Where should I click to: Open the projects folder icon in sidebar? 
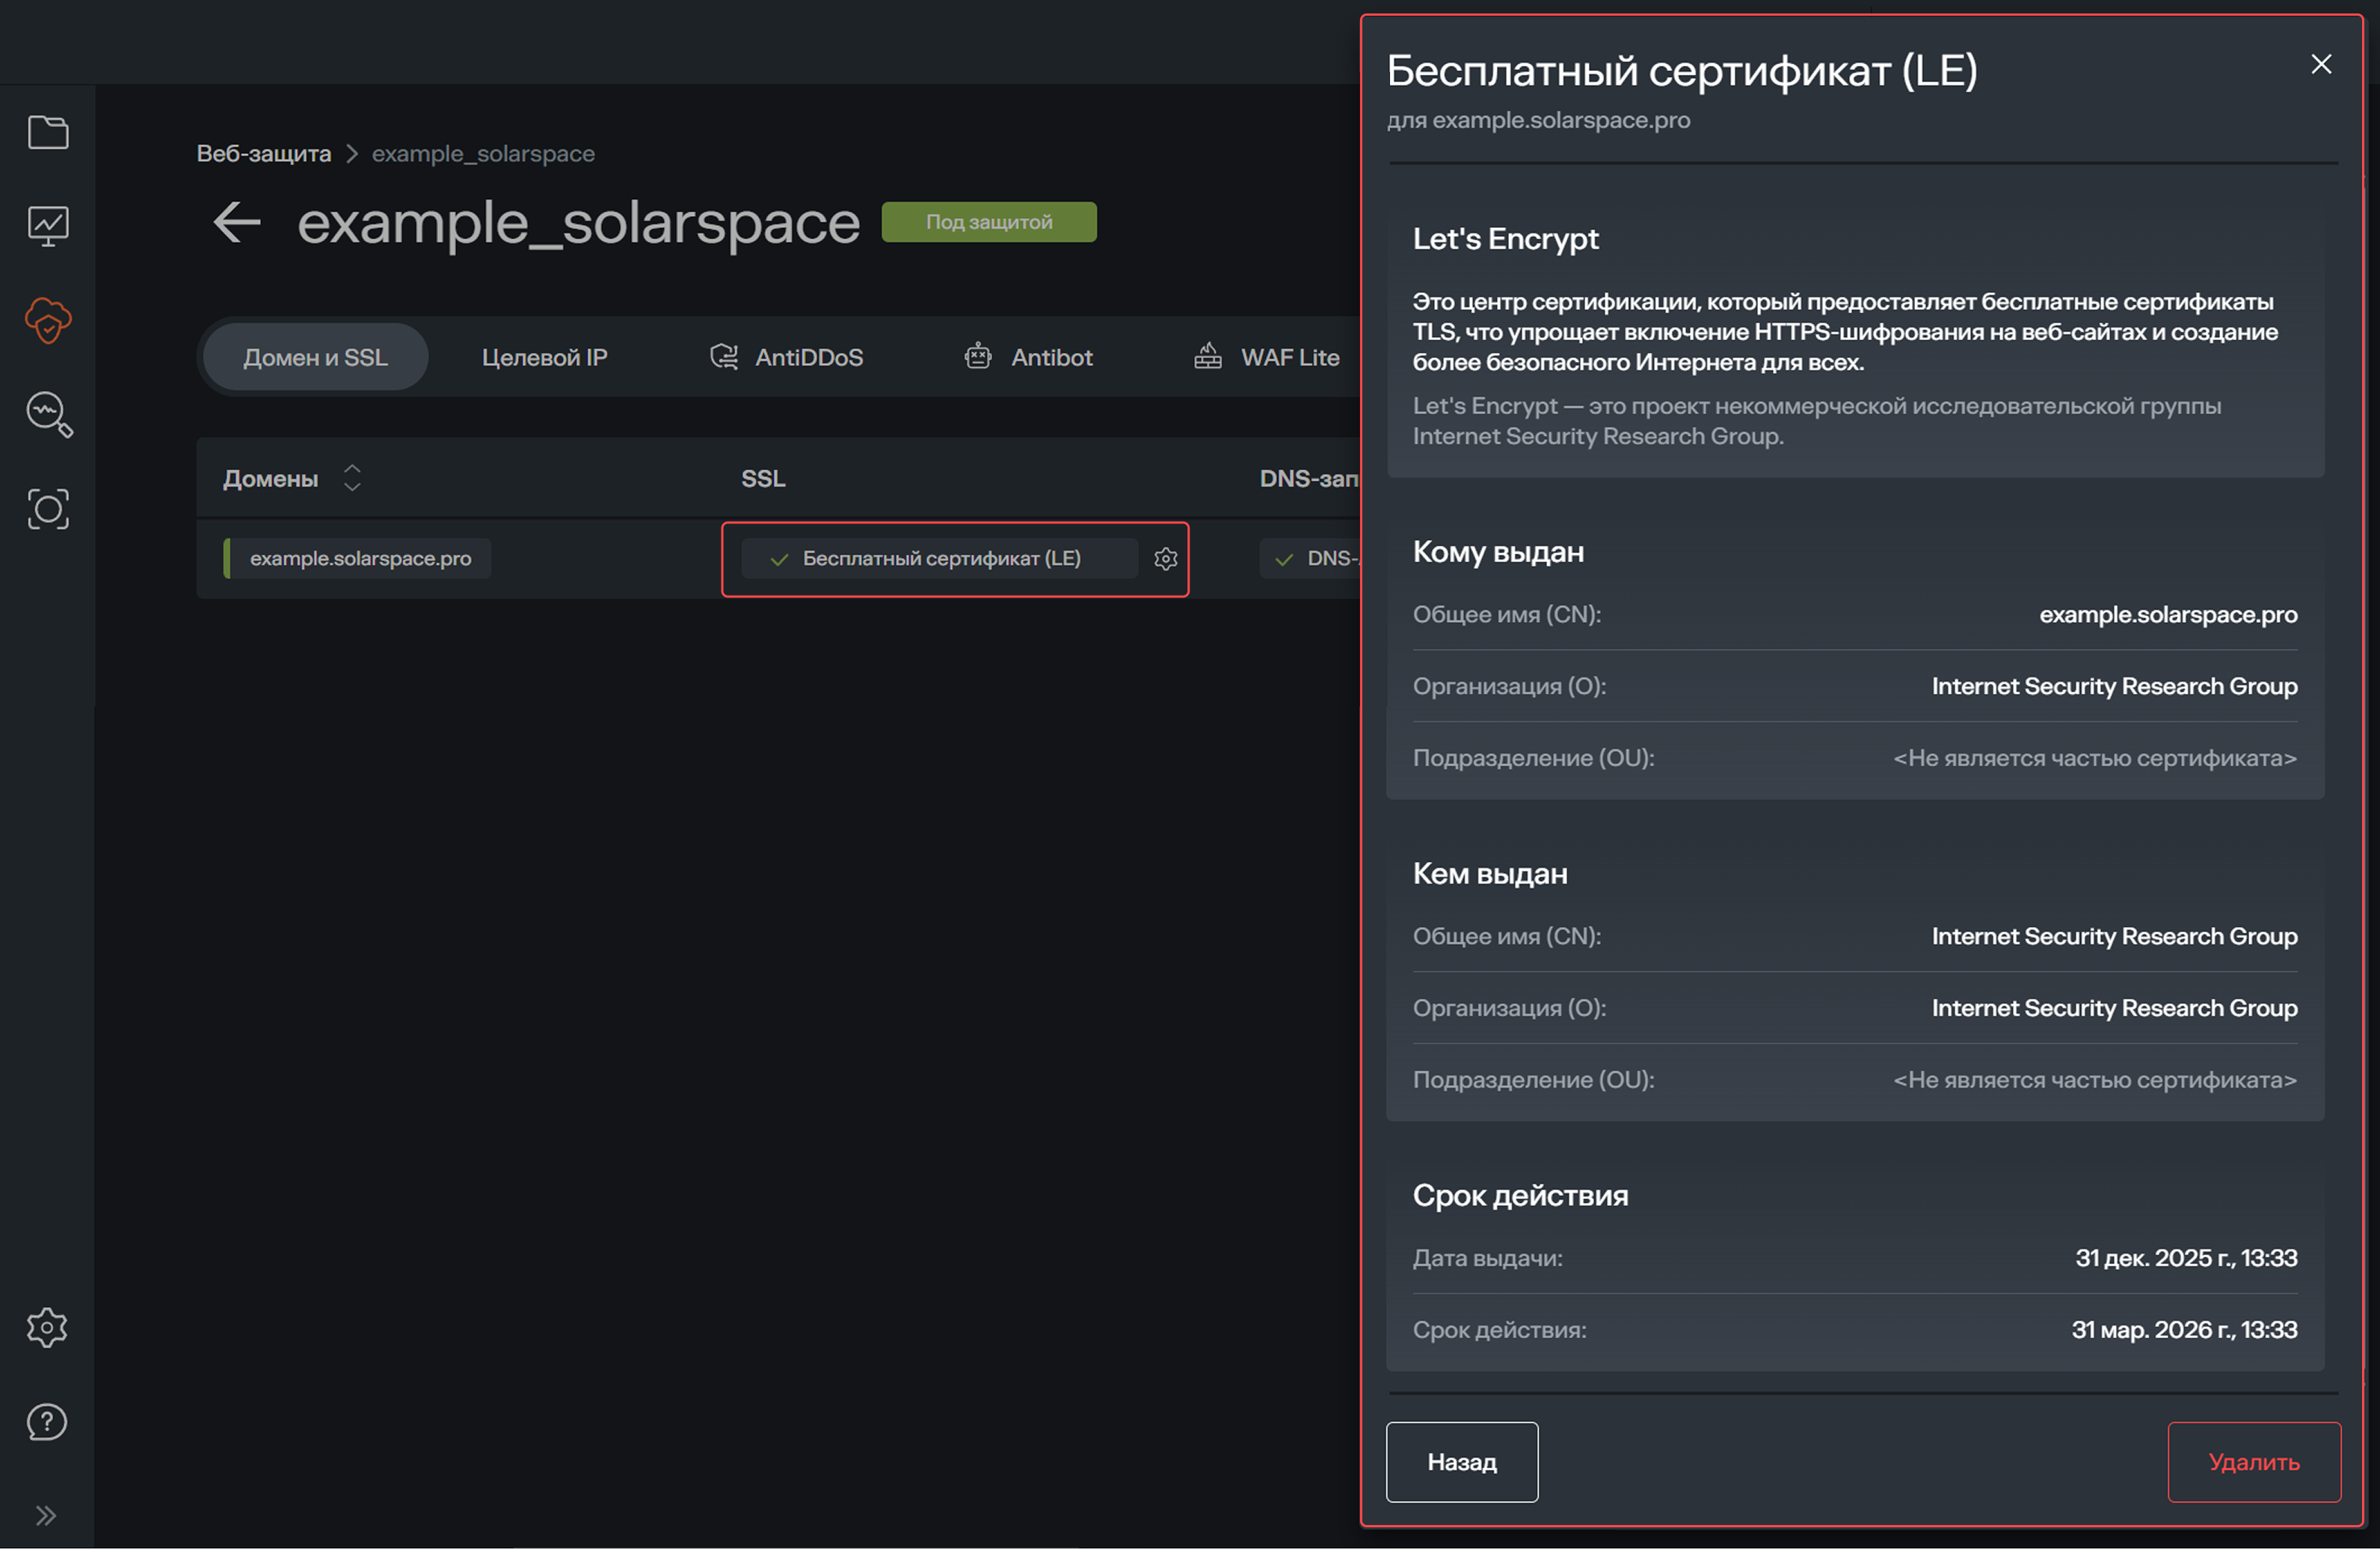[47, 132]
